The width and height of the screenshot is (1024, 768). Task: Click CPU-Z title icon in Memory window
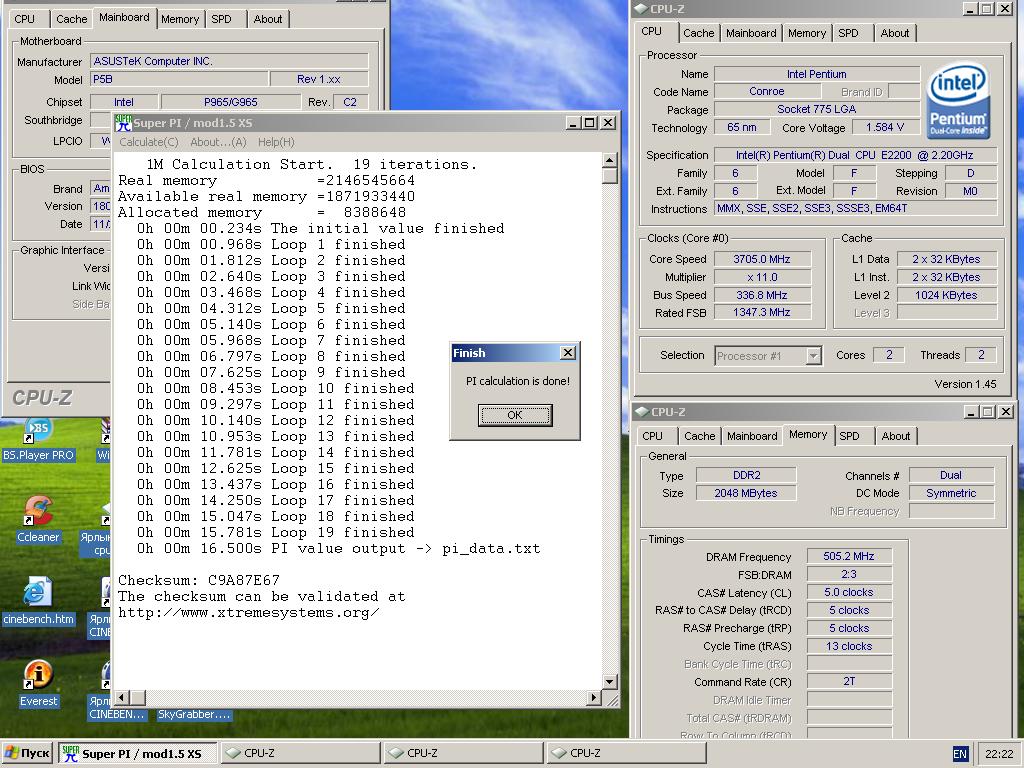pyautogui.click(x=642, y=411)
